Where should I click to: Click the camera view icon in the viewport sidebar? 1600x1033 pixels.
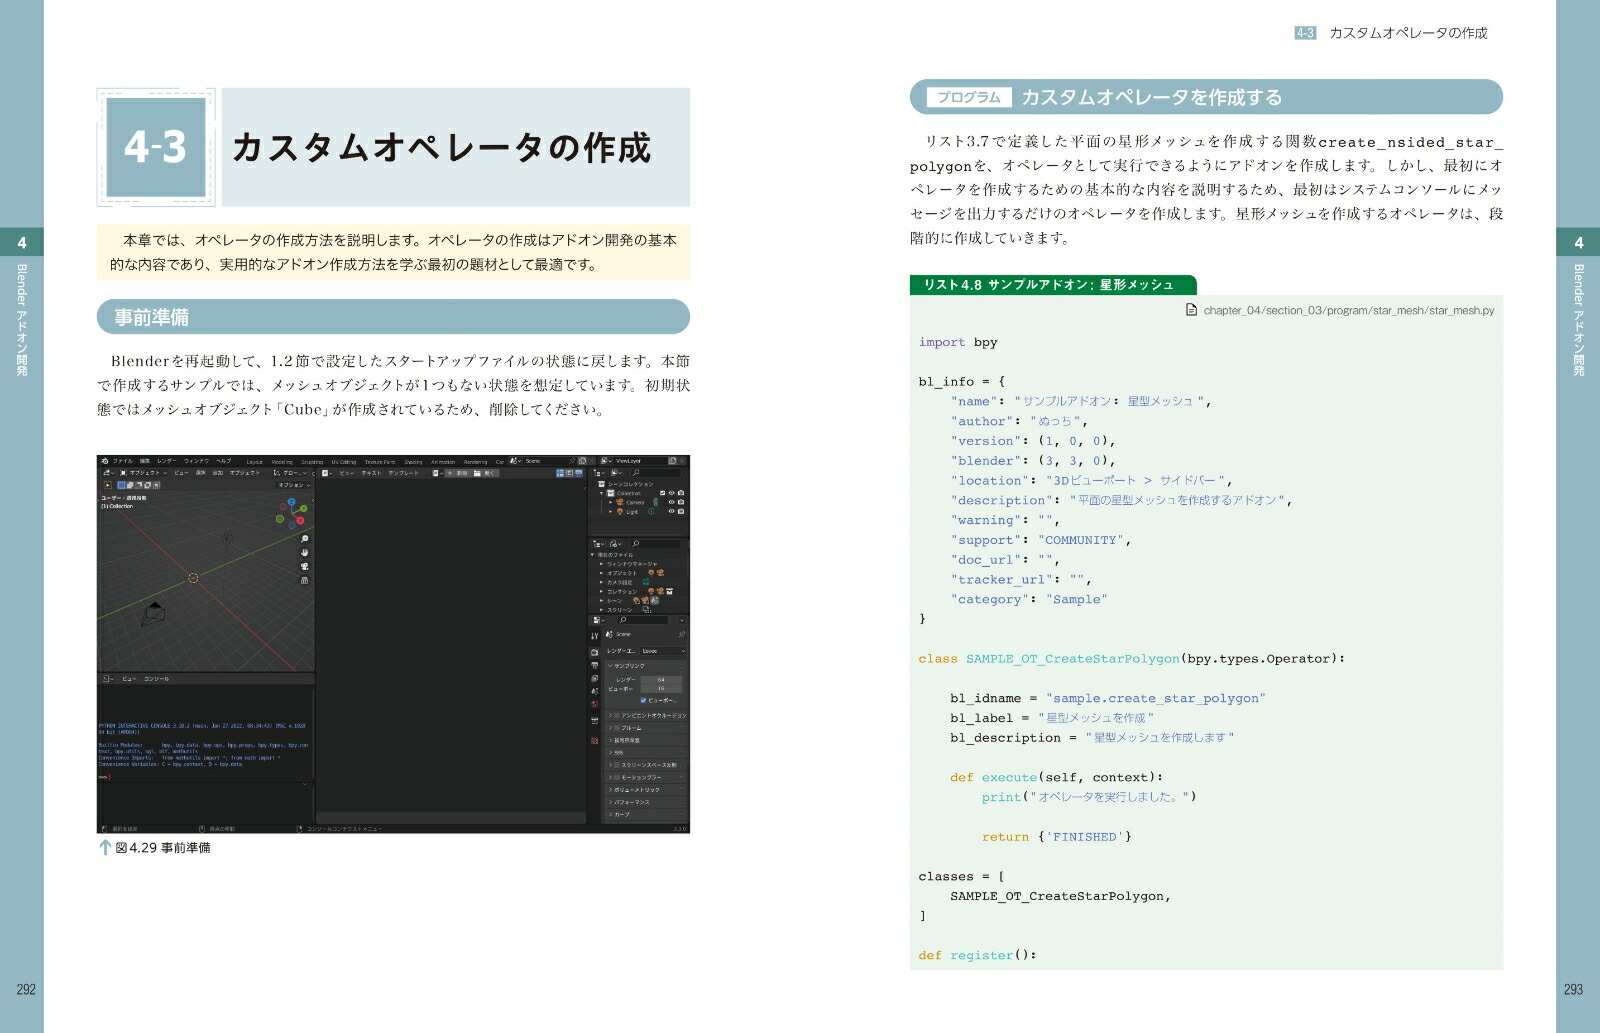click(x=305, y=567)
